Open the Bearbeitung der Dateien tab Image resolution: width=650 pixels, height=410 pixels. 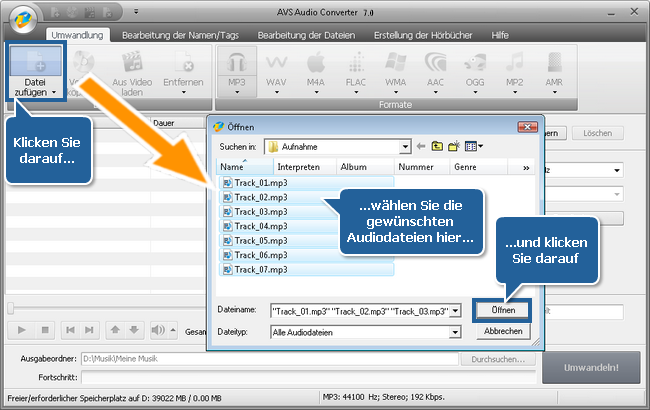coord(306,35)
